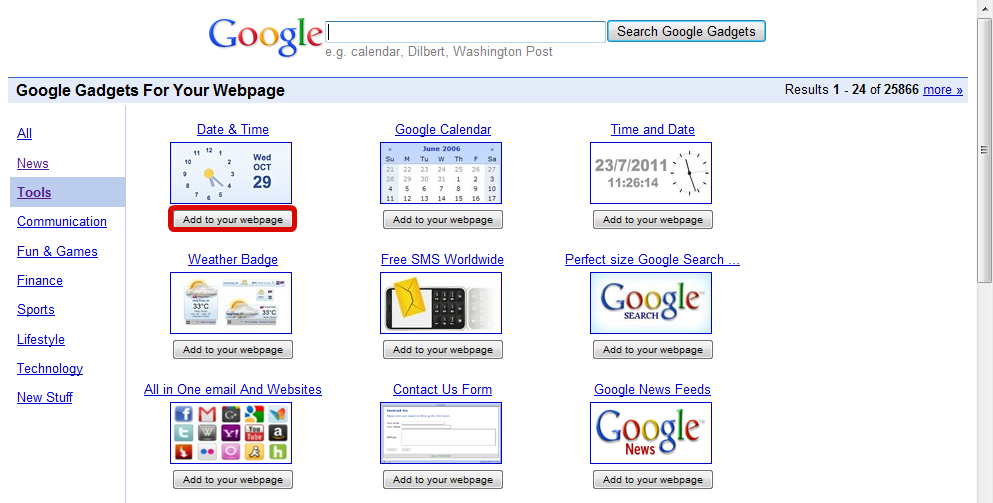Add Contact Us Form to your webpage
The image size is (993, 503).
coord(443,480)
